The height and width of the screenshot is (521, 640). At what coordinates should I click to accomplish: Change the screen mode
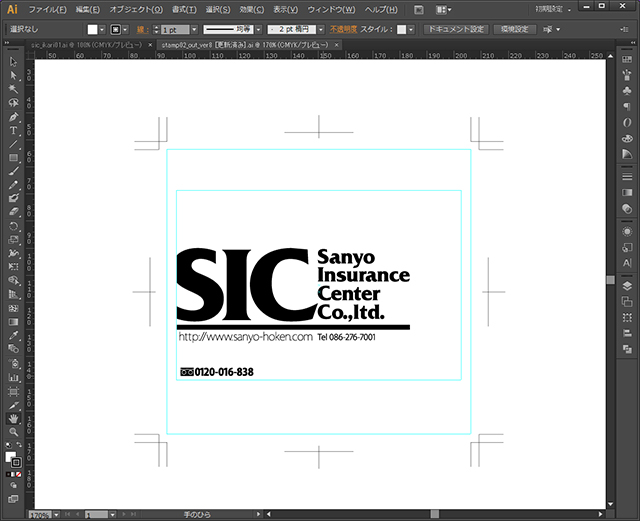[x=13, y=499]
